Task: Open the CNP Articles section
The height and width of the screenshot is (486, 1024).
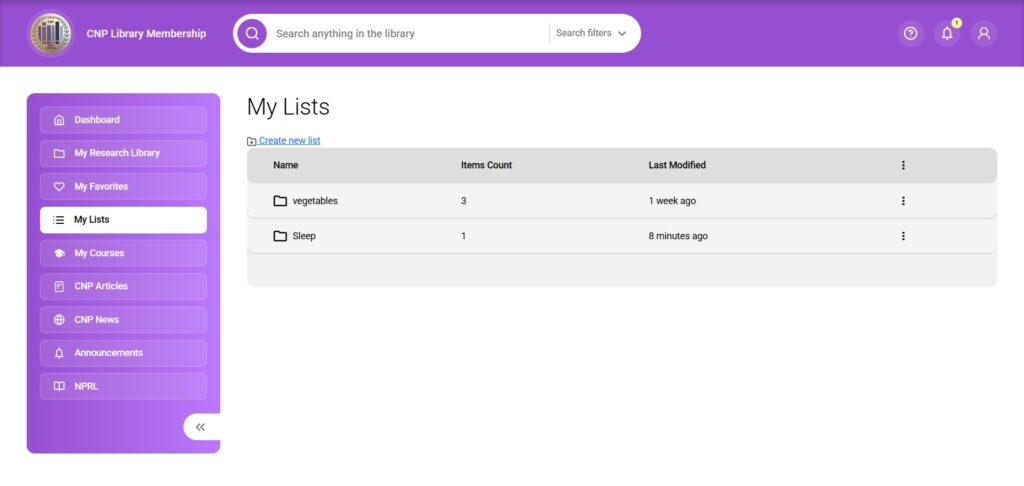Action: pyautogui.click(x=123, y=286)
